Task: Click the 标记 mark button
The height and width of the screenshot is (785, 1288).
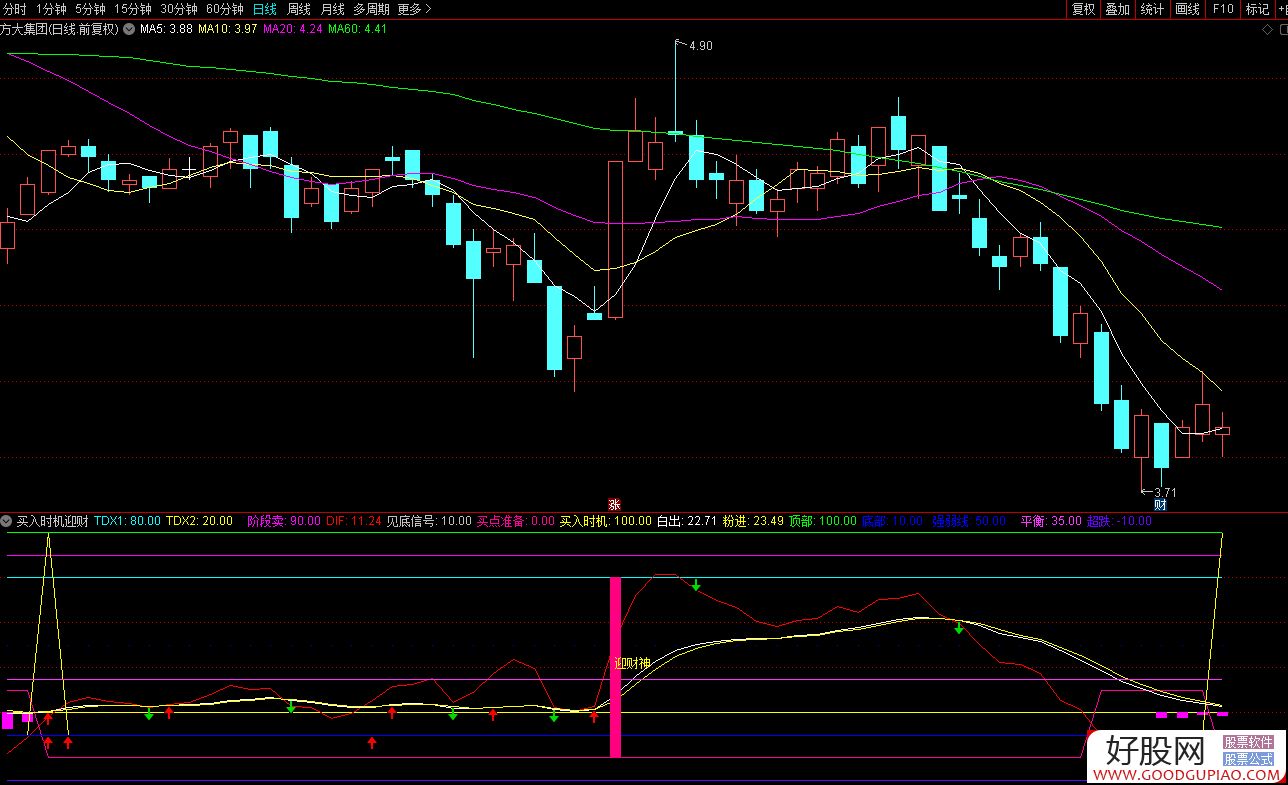Action: (1257, 9)
